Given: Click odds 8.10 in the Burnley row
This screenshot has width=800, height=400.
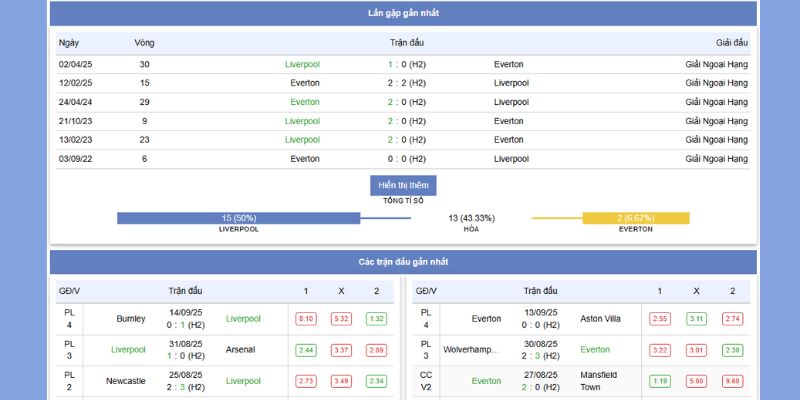Looking at the screenshot, I should pos(306,319).
